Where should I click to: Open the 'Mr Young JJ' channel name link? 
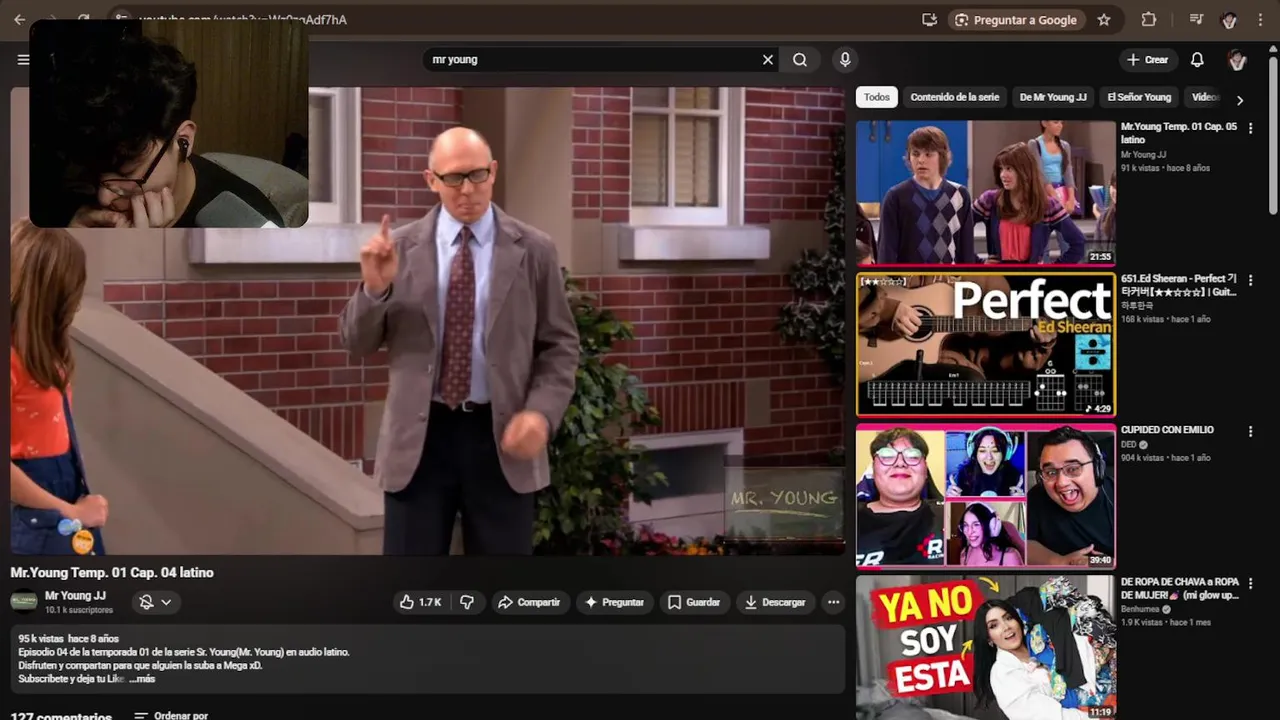pos(75,596)
